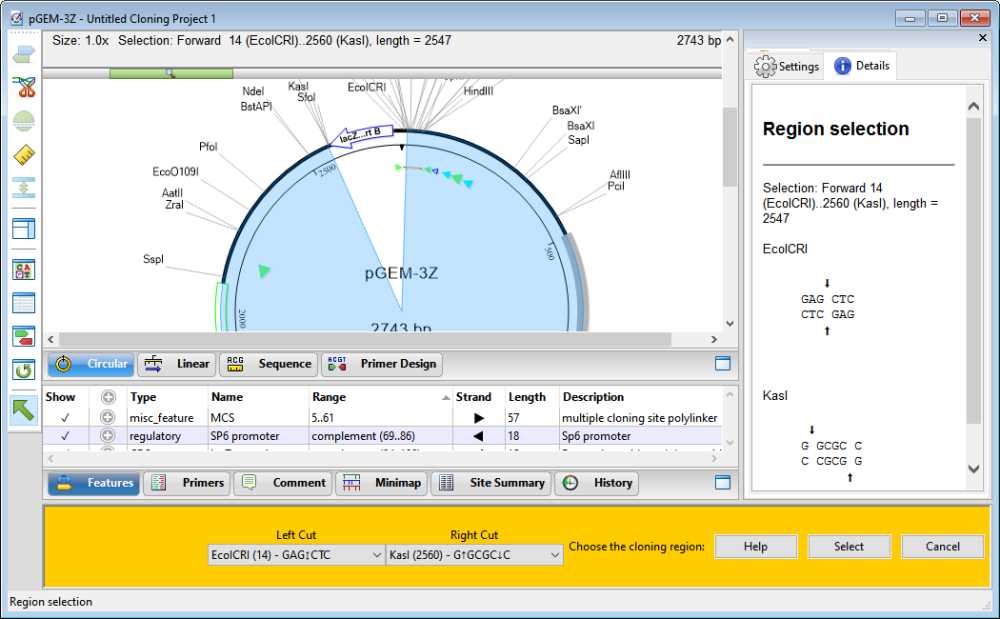Maximize the map panel using its window icon
Image resolution: width=1000 pixels, height=619 pixels.
[x=722, y=364]
